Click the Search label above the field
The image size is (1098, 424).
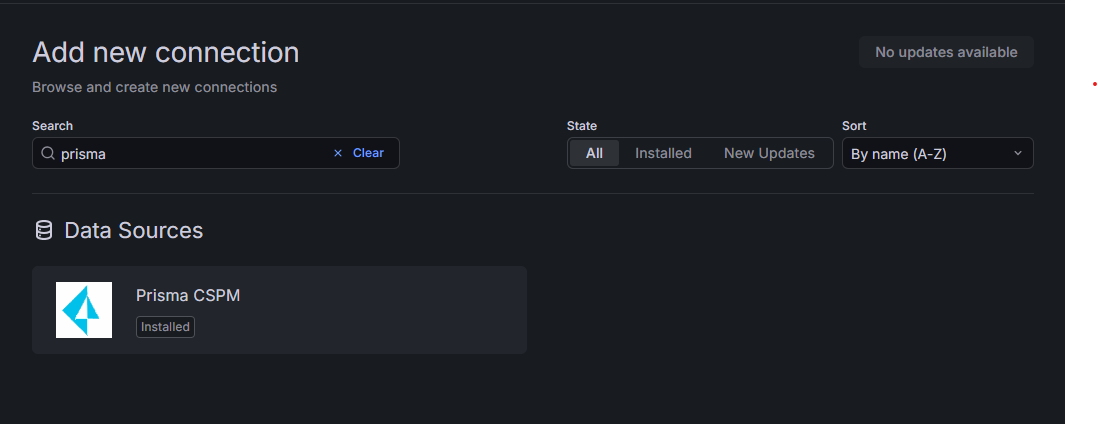53,125
